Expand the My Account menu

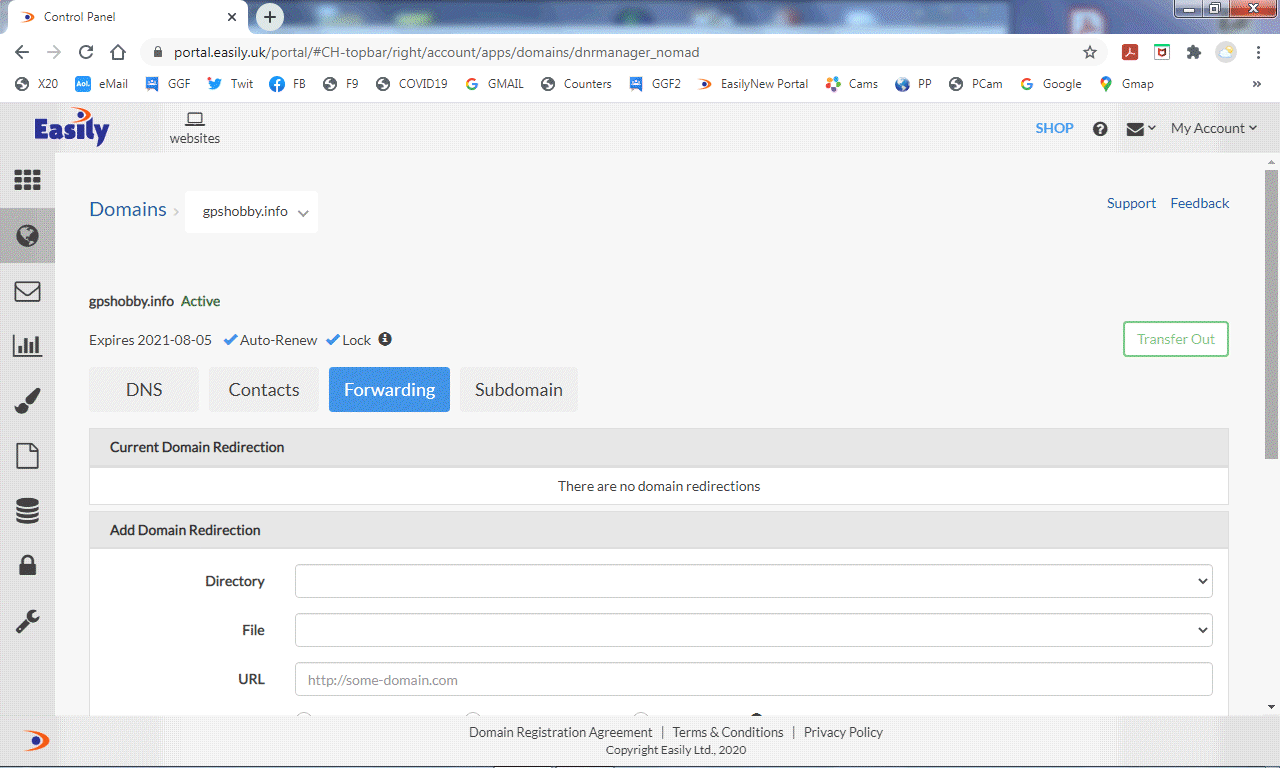[x=1213, y=128]
